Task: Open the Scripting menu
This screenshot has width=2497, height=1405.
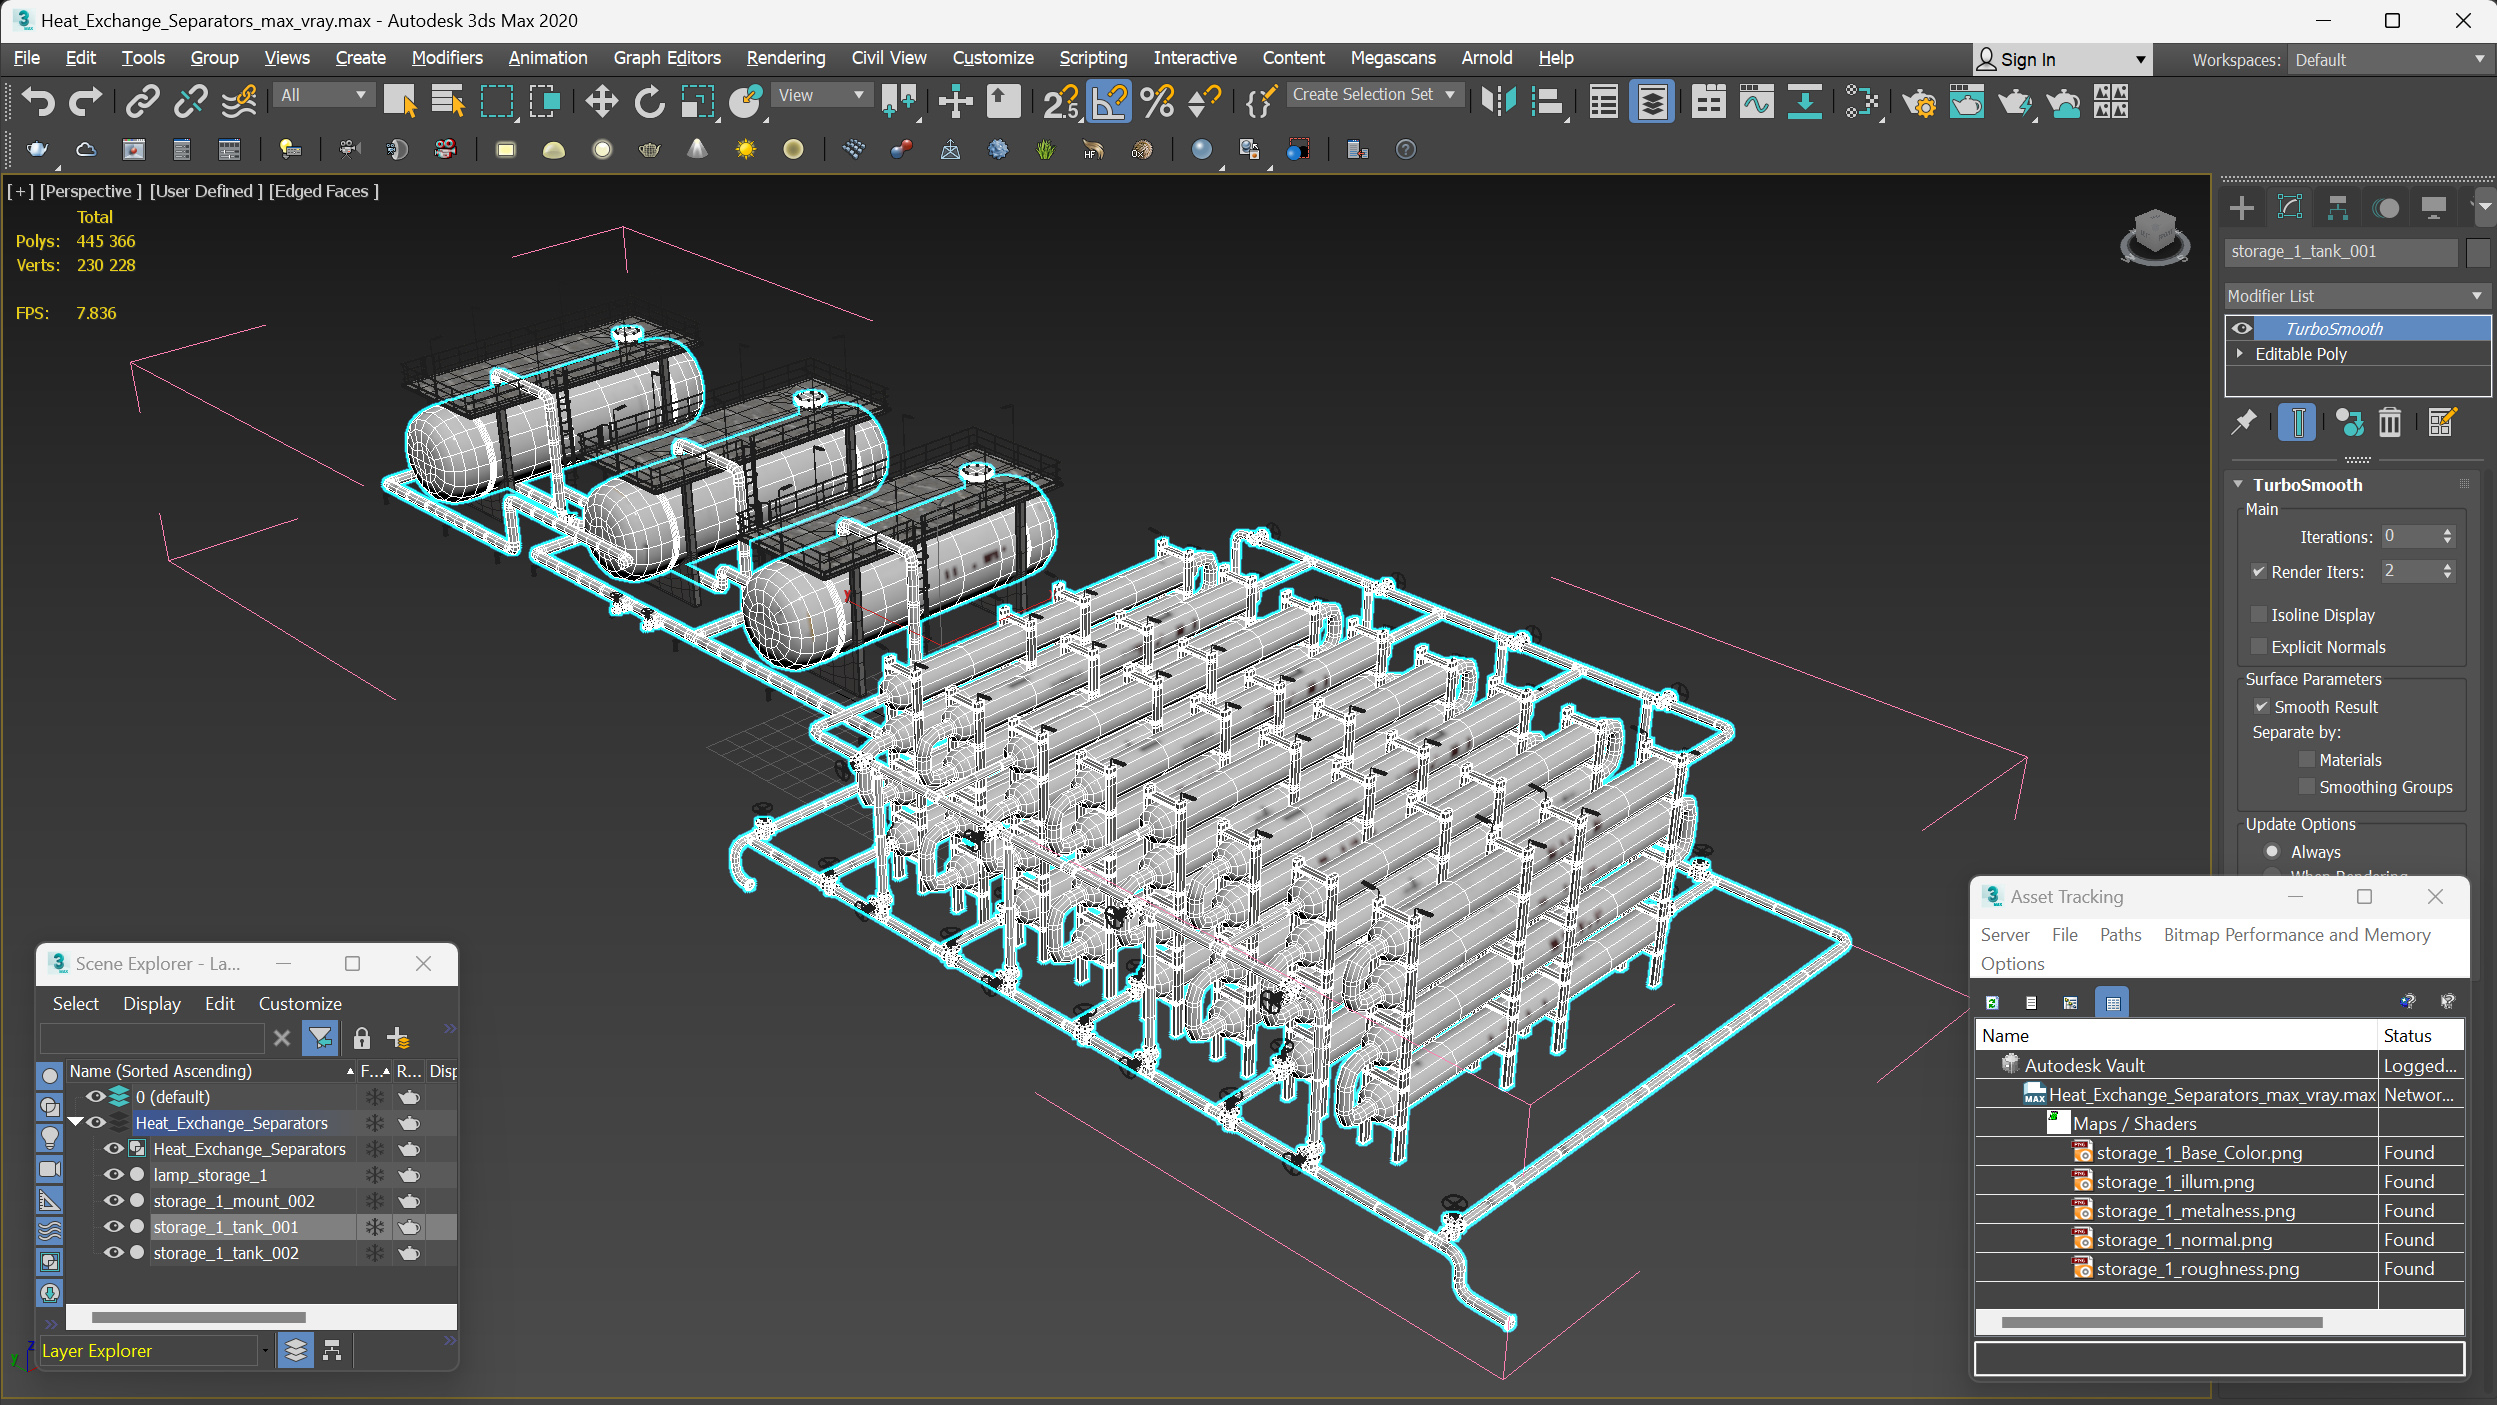Action: point(1093,58)
